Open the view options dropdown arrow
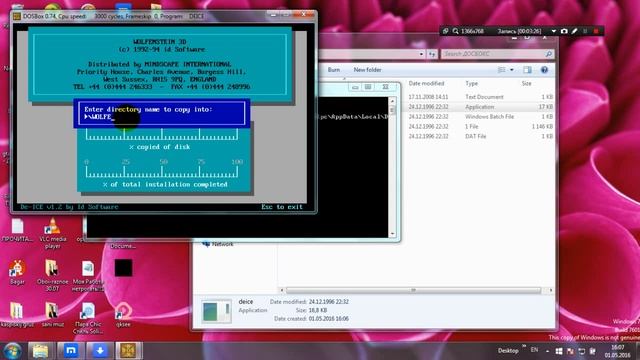This screenshot has height=360, width=640. (512, 70)
